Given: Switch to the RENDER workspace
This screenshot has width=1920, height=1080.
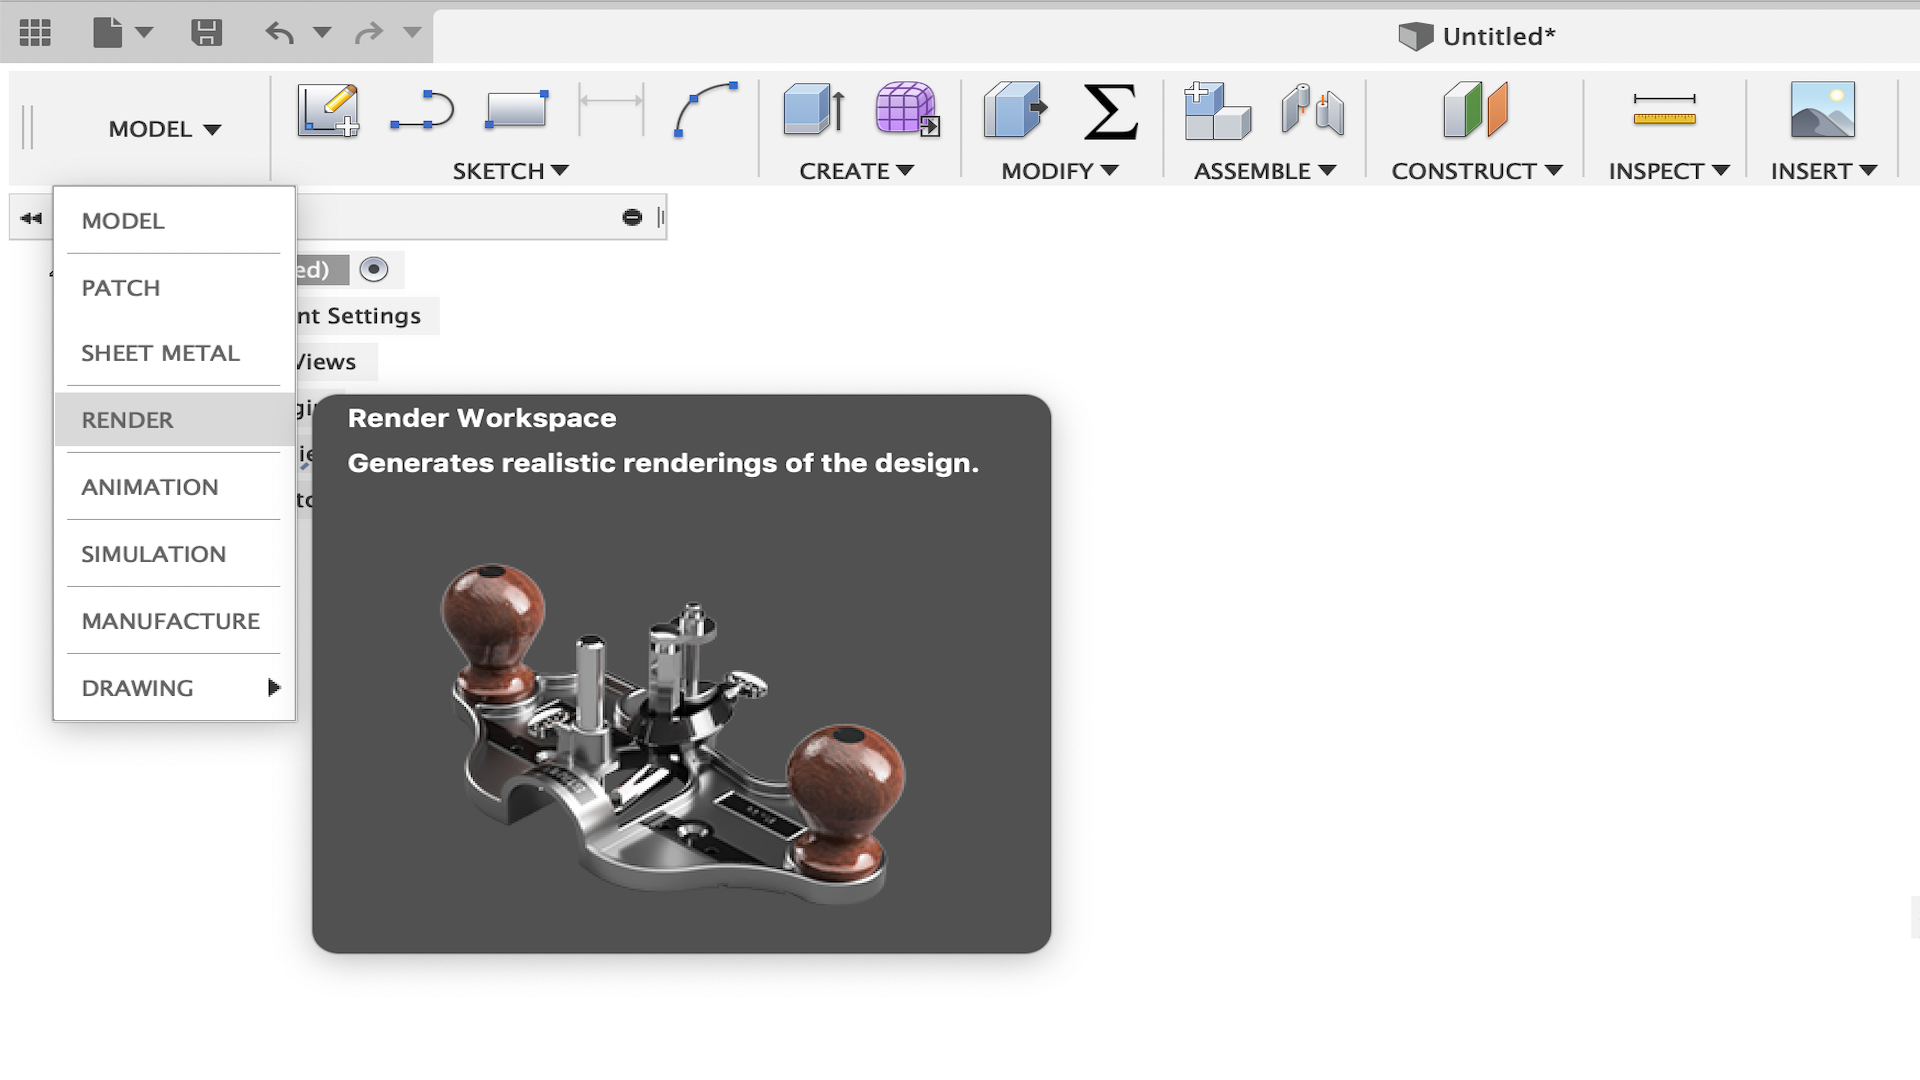Looking at the screenshot, I should 128,420.
